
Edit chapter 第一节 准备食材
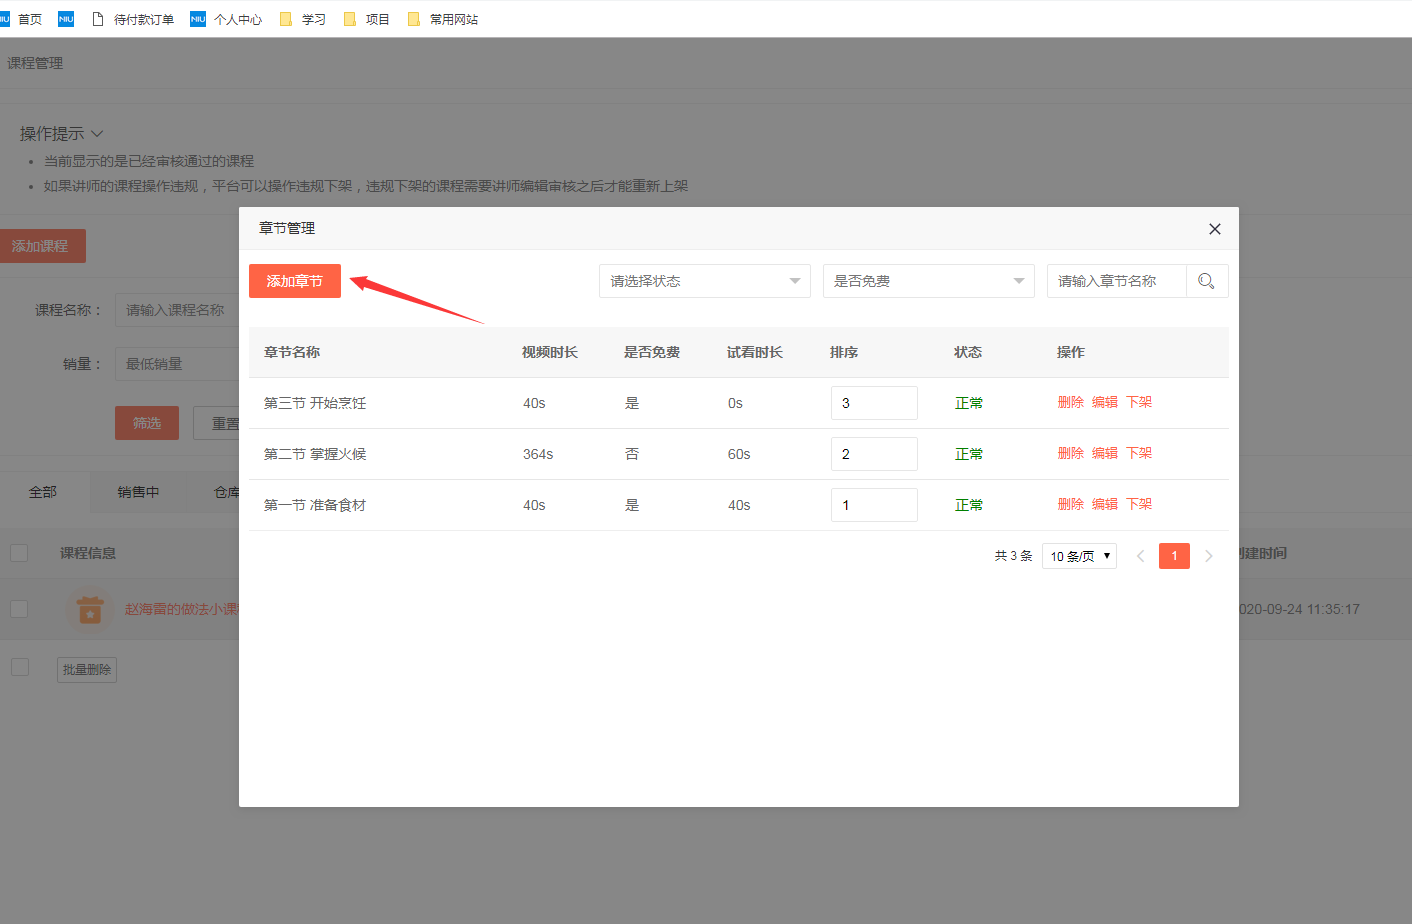1105,504
